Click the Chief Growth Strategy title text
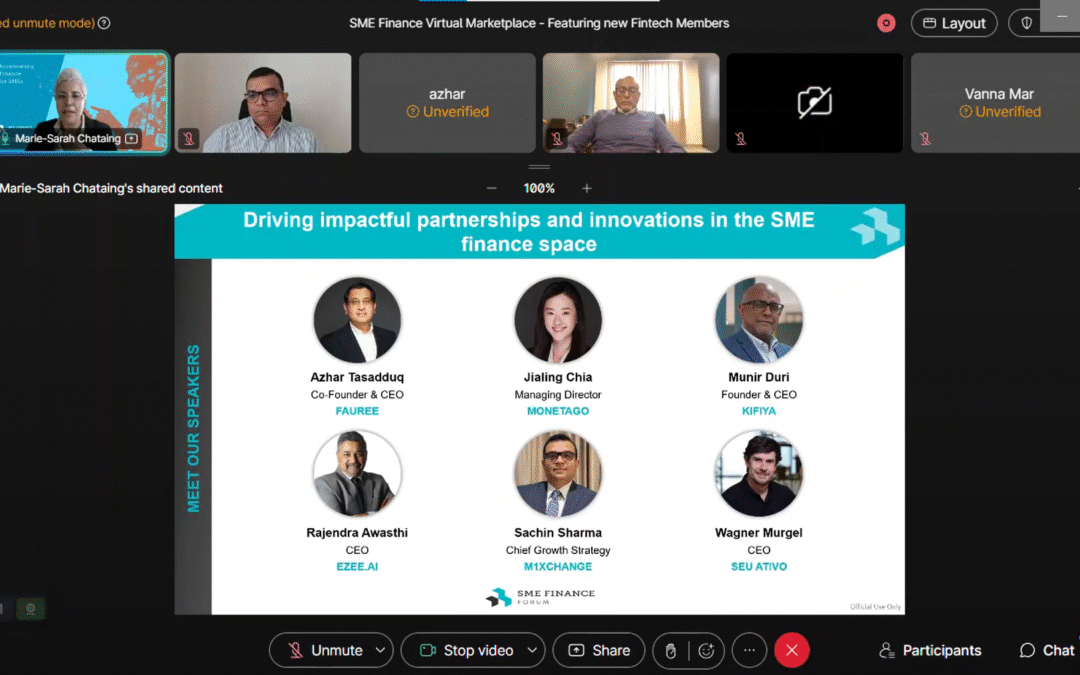The height and width of the screenshot is (675, 1080). pyautogui.click(x=558, y=550)
